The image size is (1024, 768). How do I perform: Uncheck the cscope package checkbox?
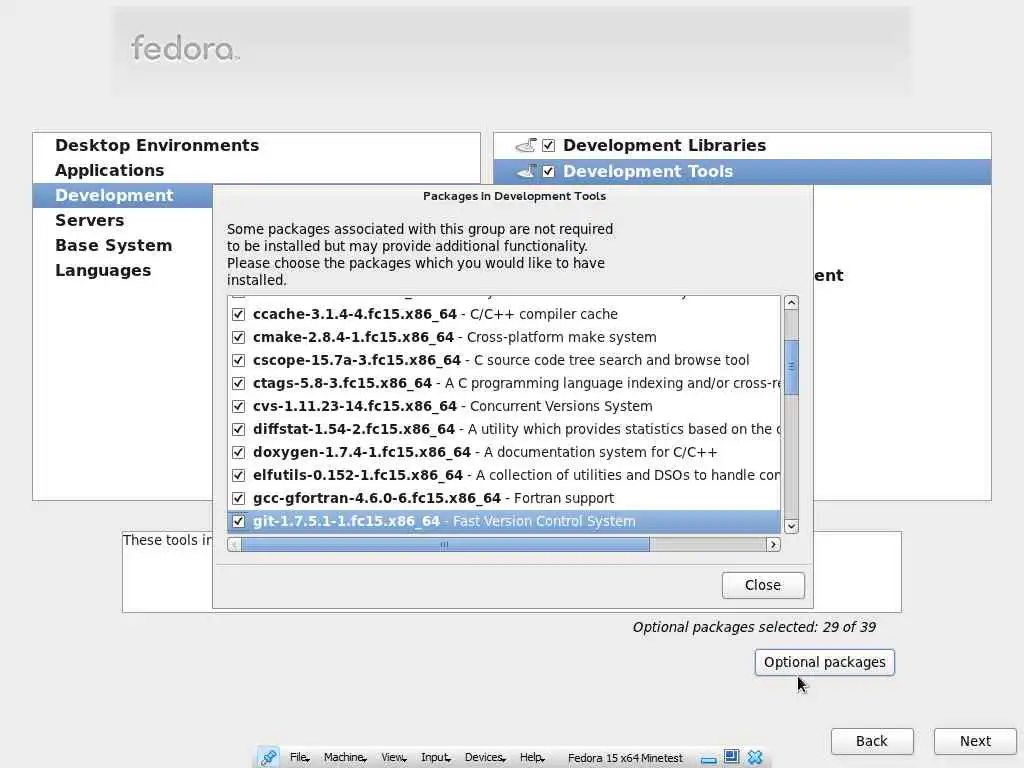[x=238, y=360]
